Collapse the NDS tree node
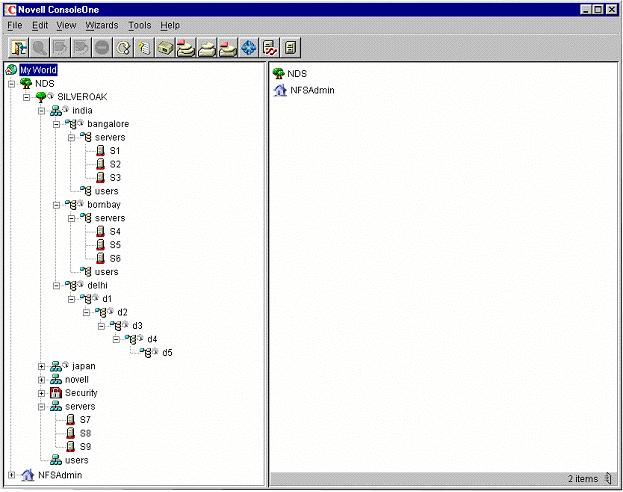 12,84
